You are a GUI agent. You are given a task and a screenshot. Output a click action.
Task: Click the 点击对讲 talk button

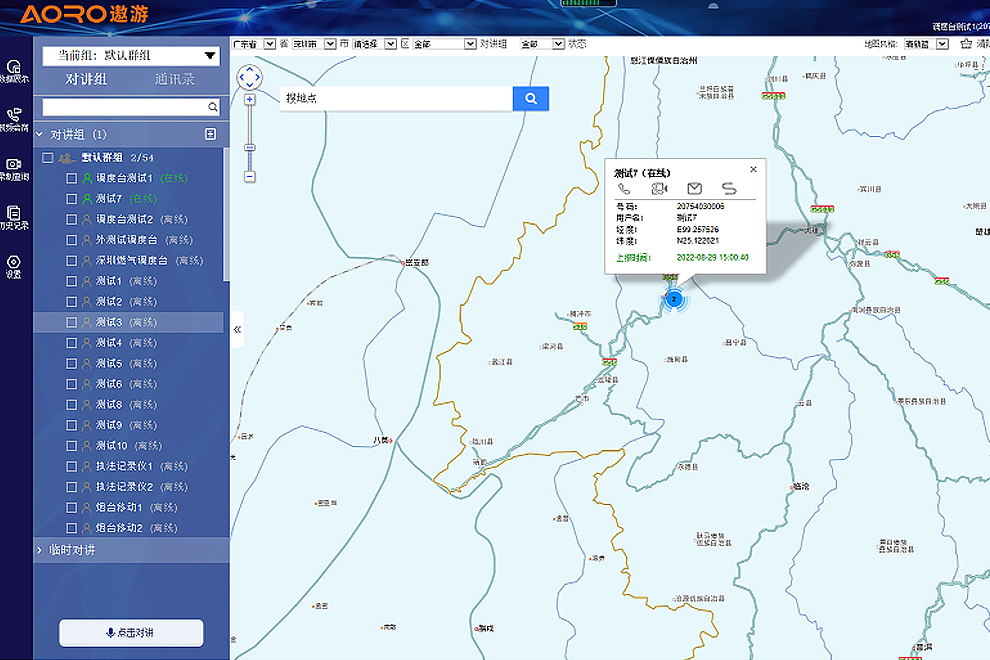coord(131,632)
